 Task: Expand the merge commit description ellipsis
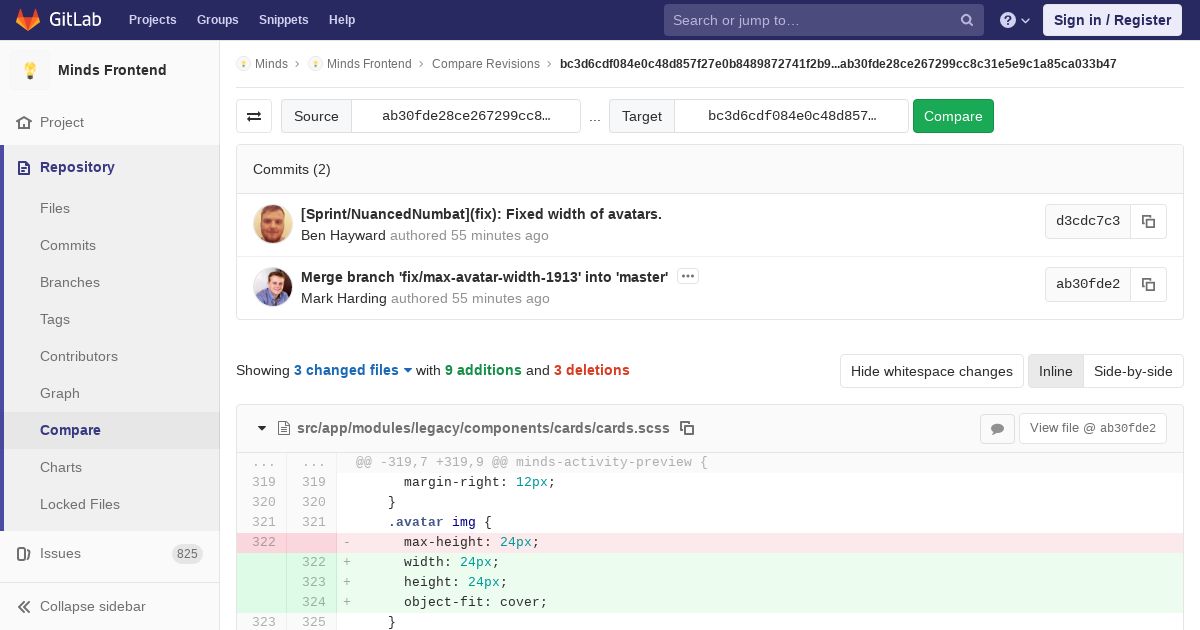click(x=687, y=277)
